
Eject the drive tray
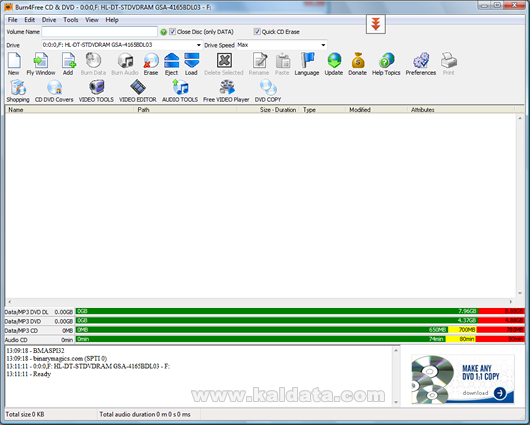click(x=171, y=64)
